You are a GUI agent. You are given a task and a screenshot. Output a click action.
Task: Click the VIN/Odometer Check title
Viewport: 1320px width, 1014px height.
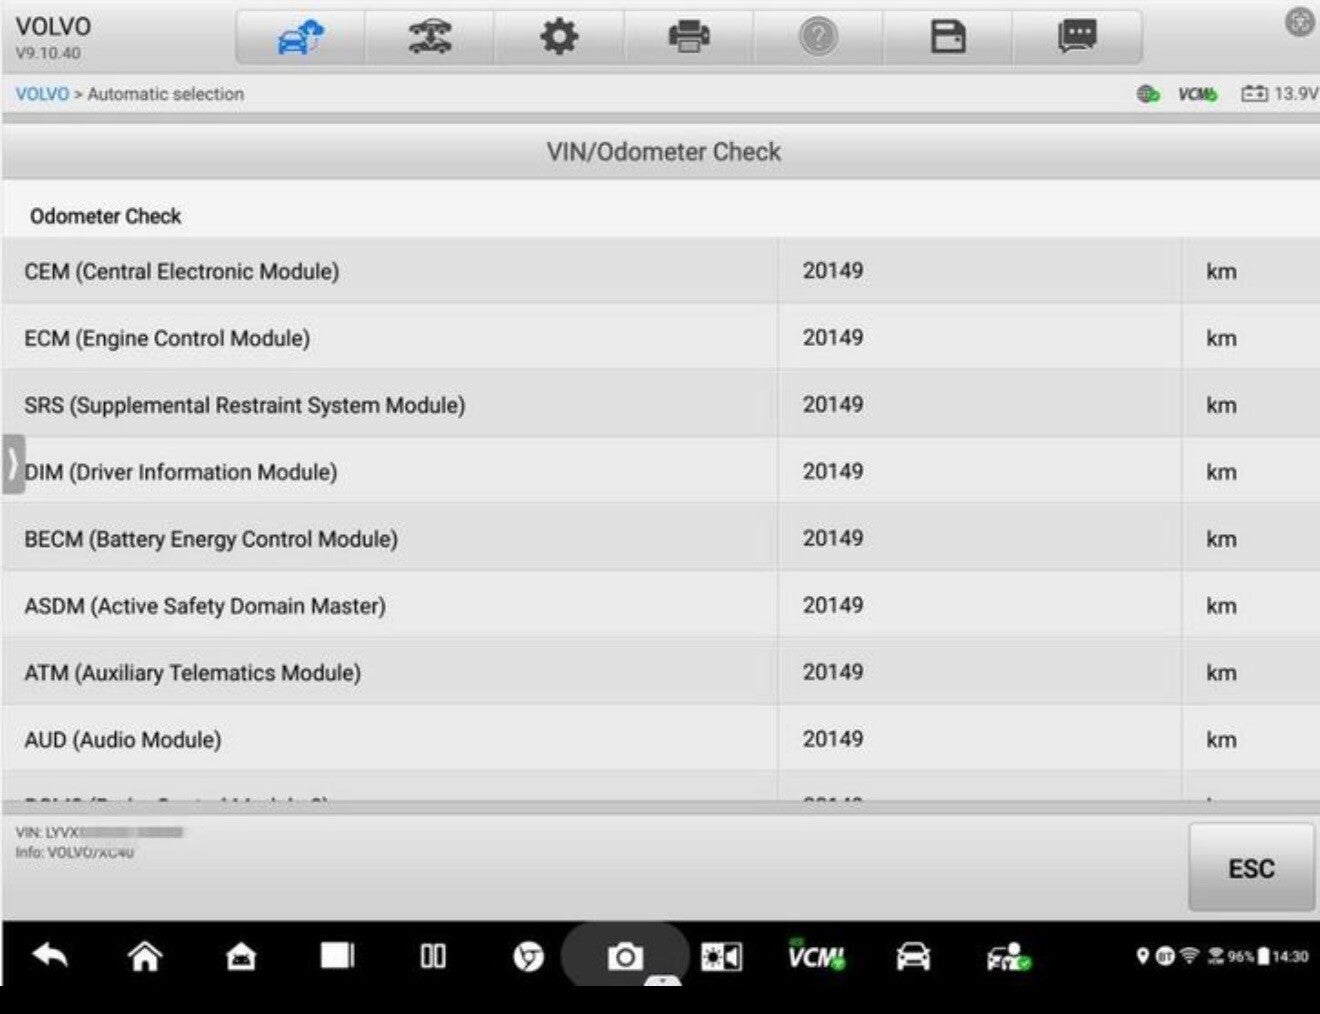pyautogui.click(x=663, y=152)
